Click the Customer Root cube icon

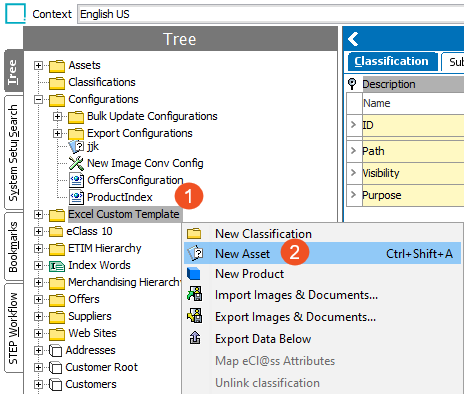pyautogui.click(x=55, y=367)
